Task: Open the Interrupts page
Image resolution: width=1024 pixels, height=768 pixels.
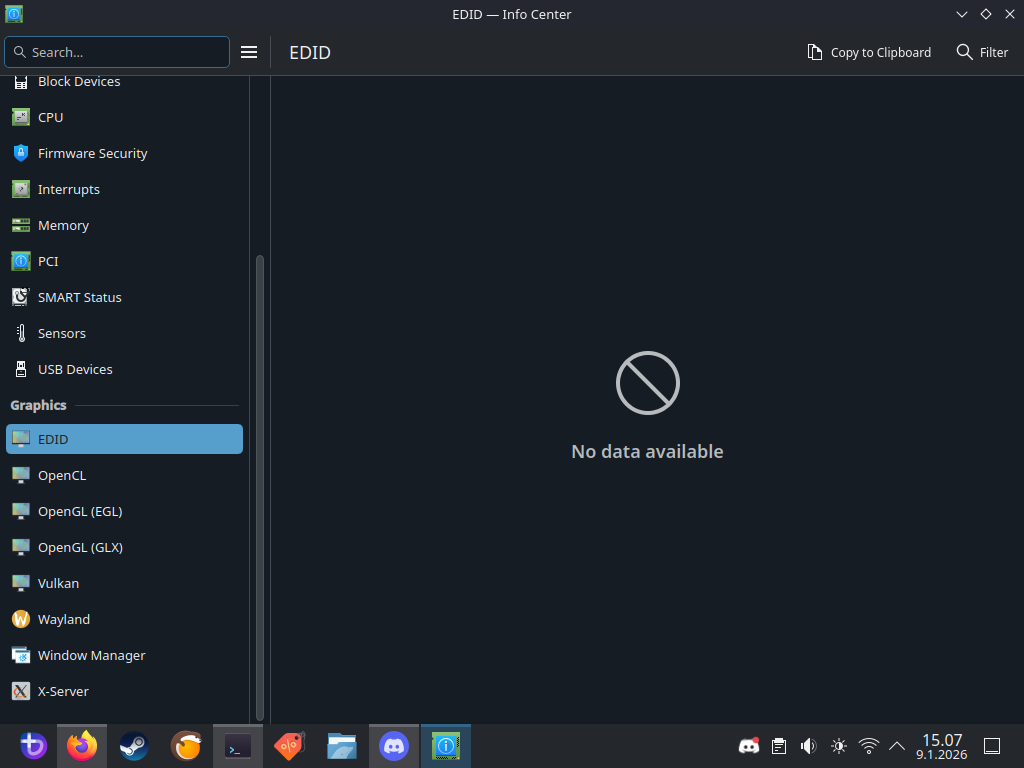Action: point(124,189)
